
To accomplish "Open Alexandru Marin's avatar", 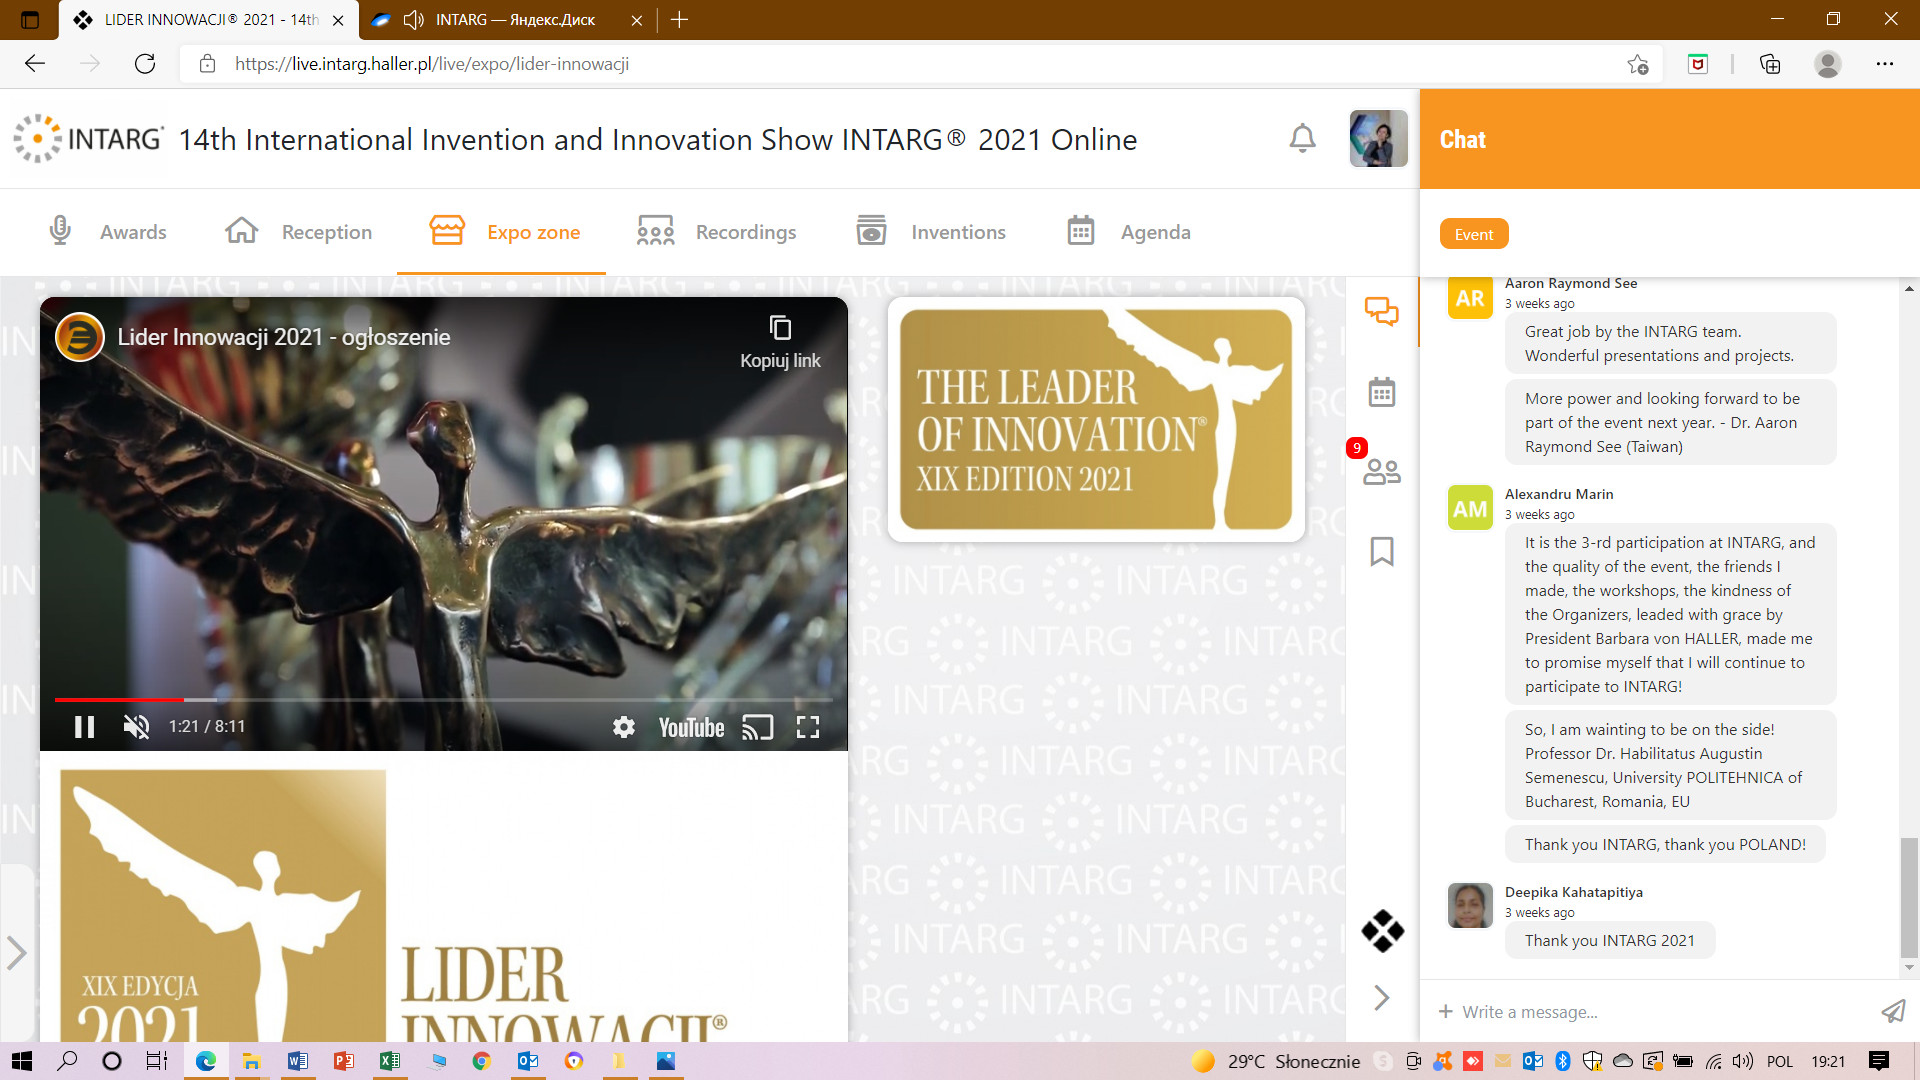I will (1470, 509).
